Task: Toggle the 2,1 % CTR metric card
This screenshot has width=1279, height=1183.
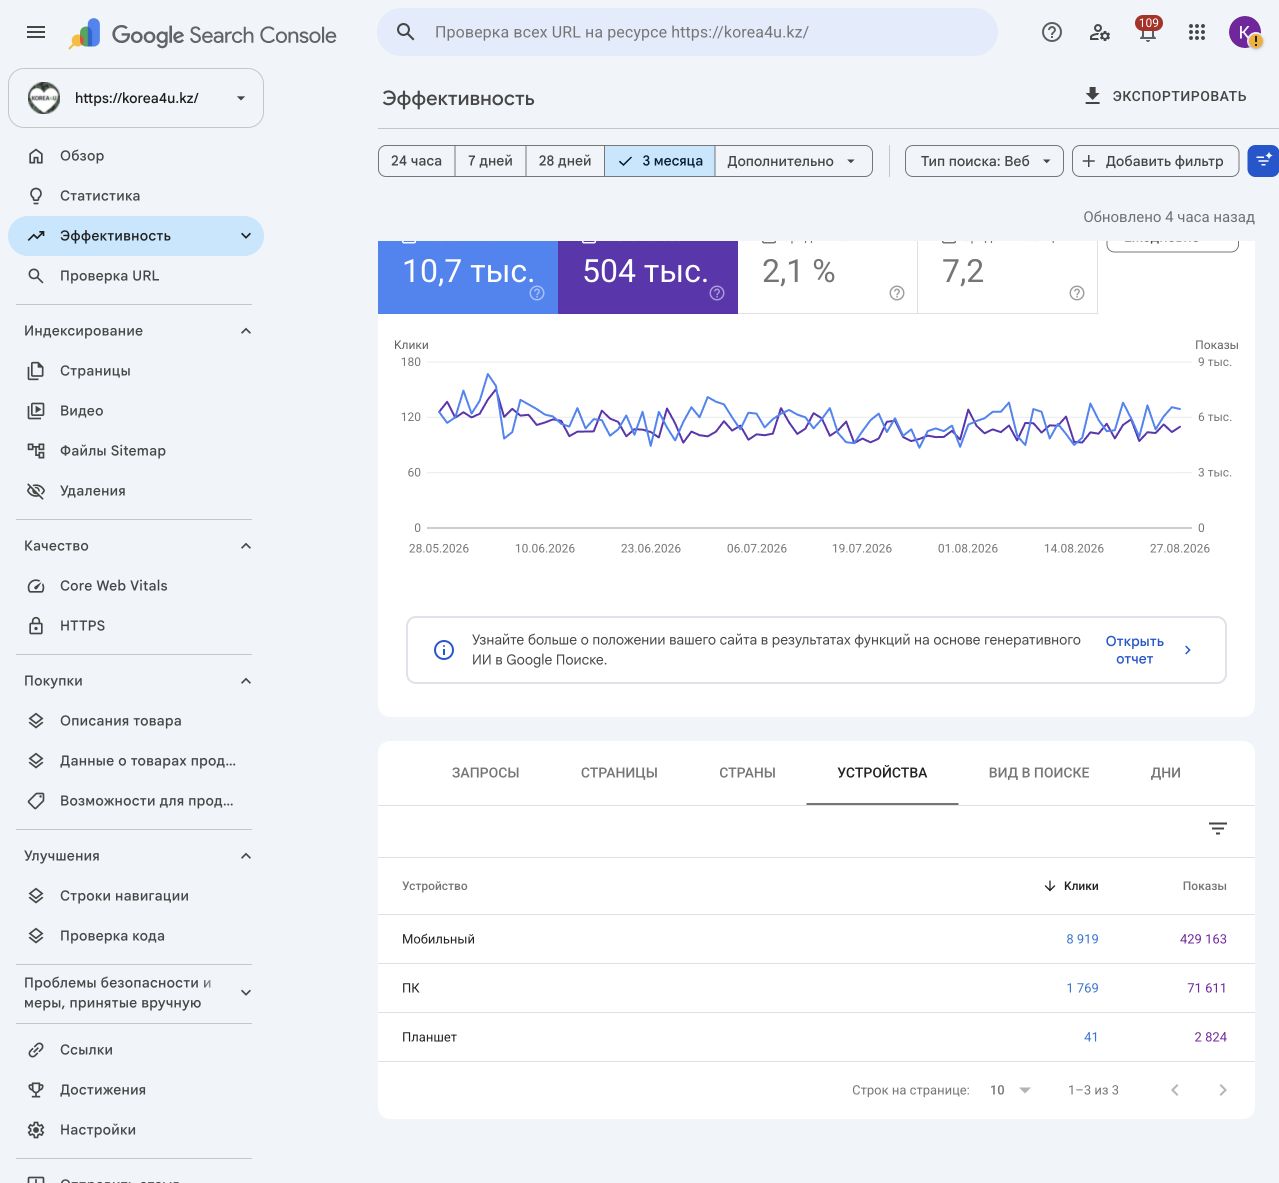Action: (828, 277)
